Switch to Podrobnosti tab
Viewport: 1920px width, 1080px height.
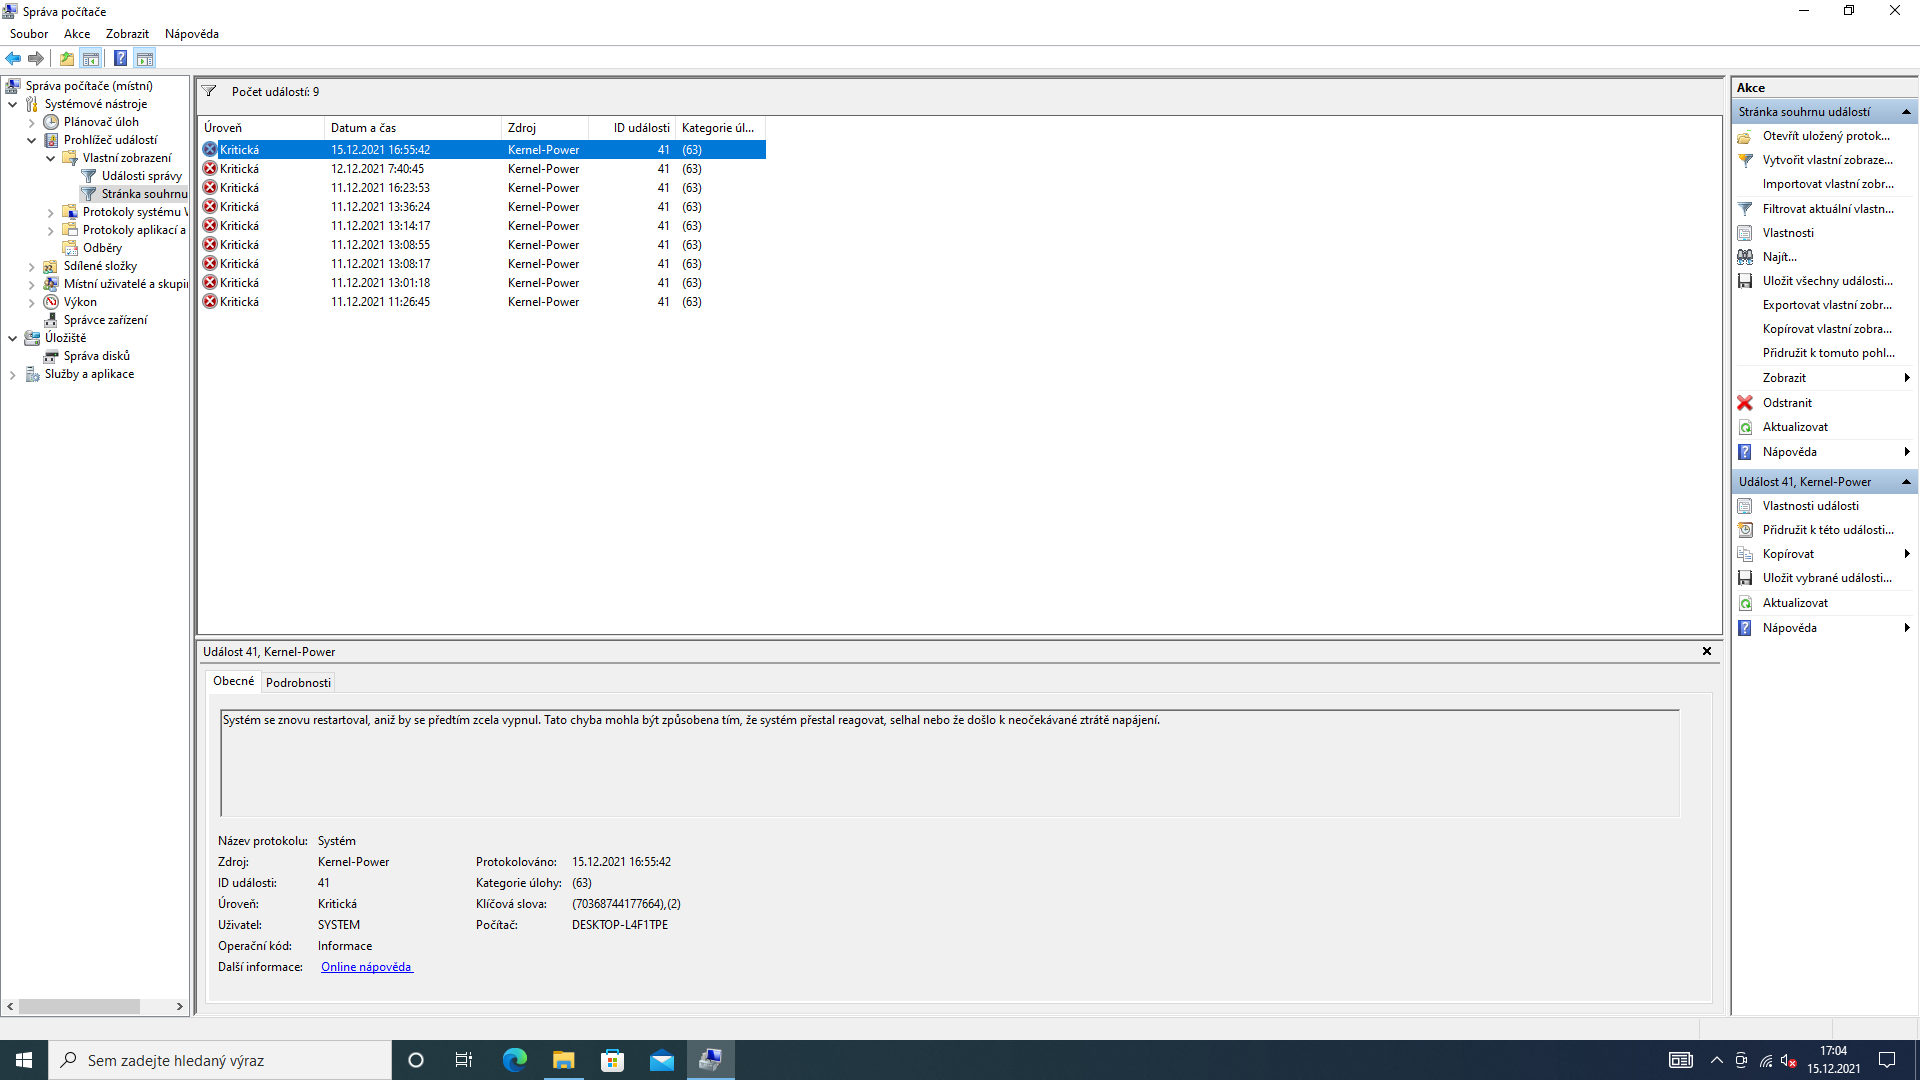point(298,682)
